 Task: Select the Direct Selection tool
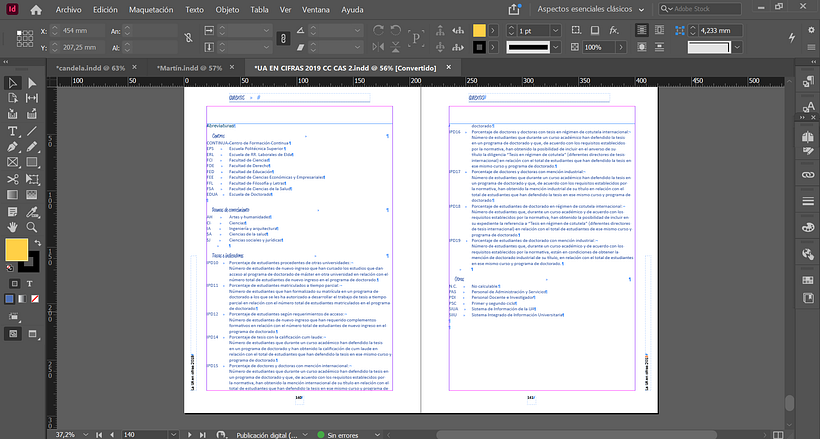point(32,83)
